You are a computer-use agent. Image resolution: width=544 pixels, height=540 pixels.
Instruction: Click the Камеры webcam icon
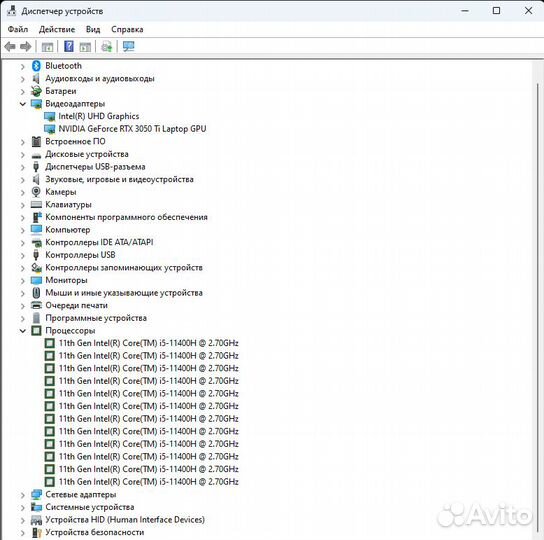(36, 192)
